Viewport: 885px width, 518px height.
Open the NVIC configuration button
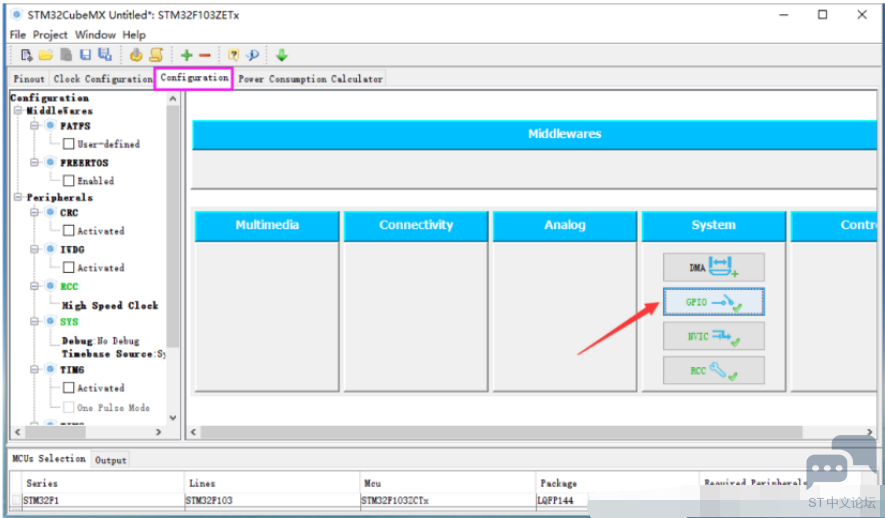pos(713,336)
